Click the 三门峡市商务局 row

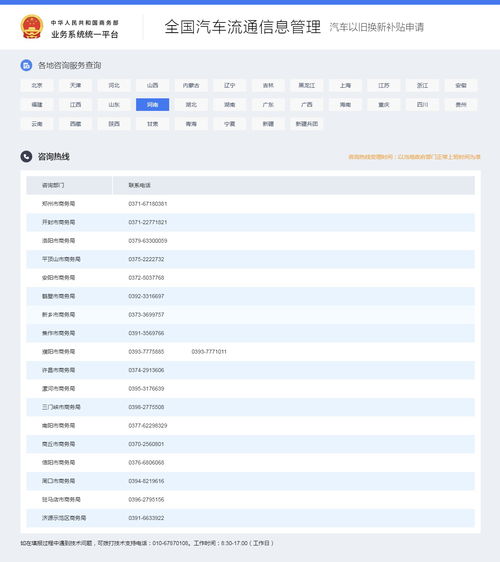(x=250, y=407)
